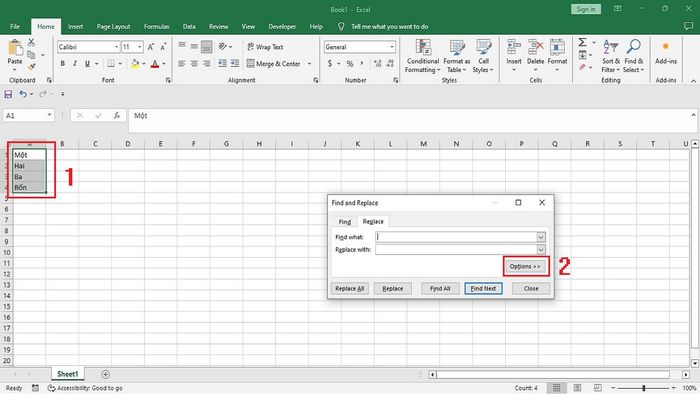Toggle Underline formatting
Image resolution: width=700 pixels, height=394 pixels.
[x=87, y=64]
